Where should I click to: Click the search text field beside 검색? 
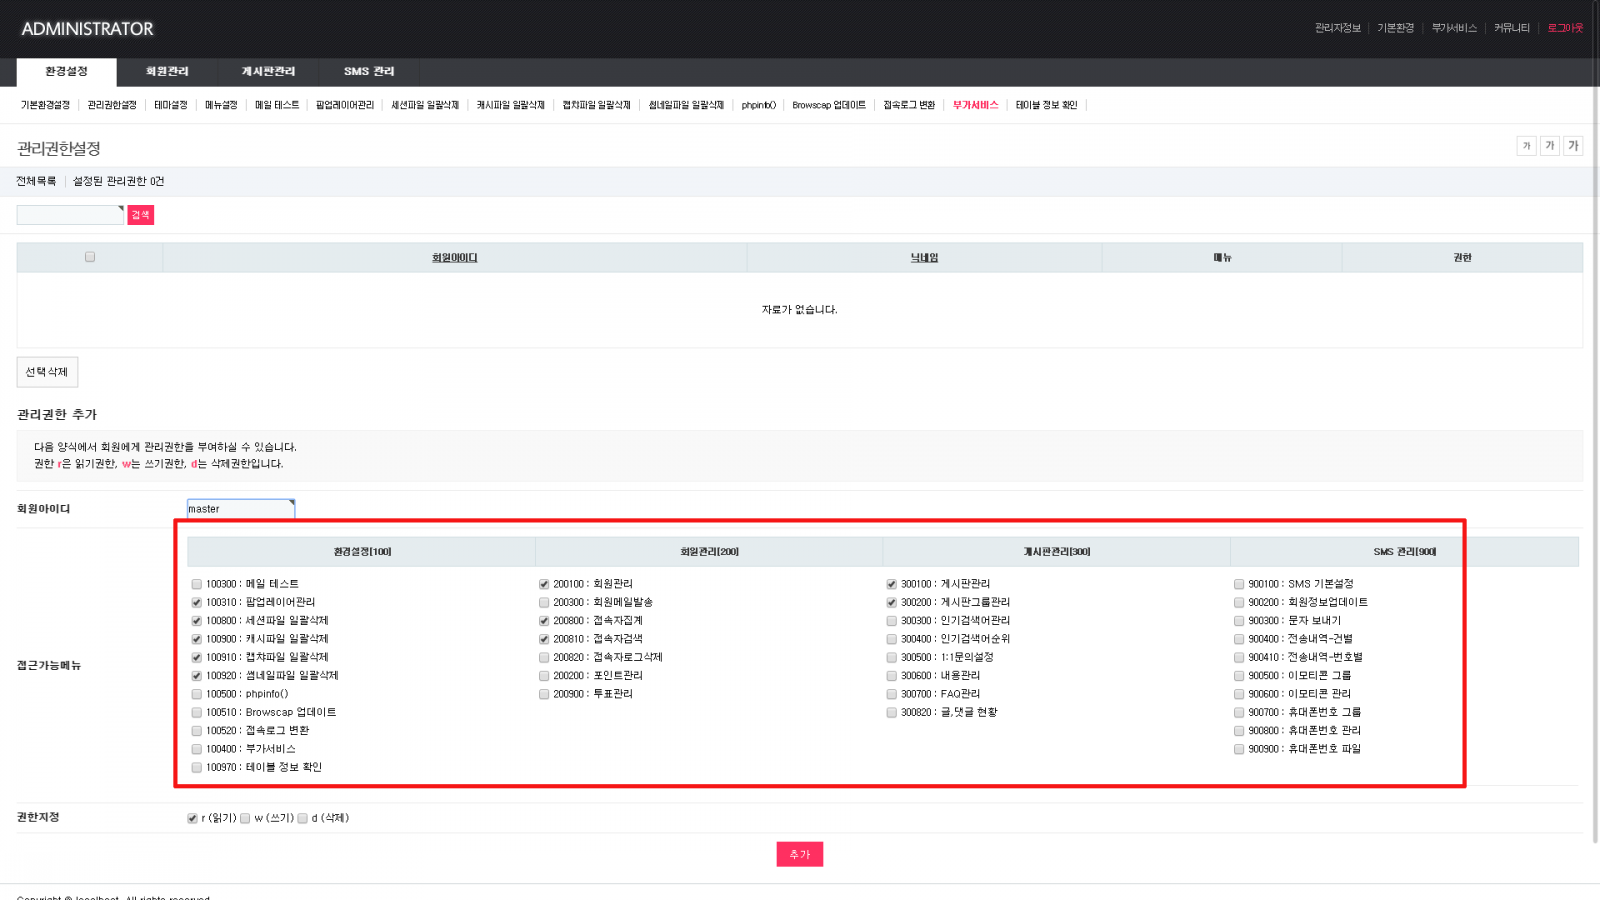(x=70, y=215)
